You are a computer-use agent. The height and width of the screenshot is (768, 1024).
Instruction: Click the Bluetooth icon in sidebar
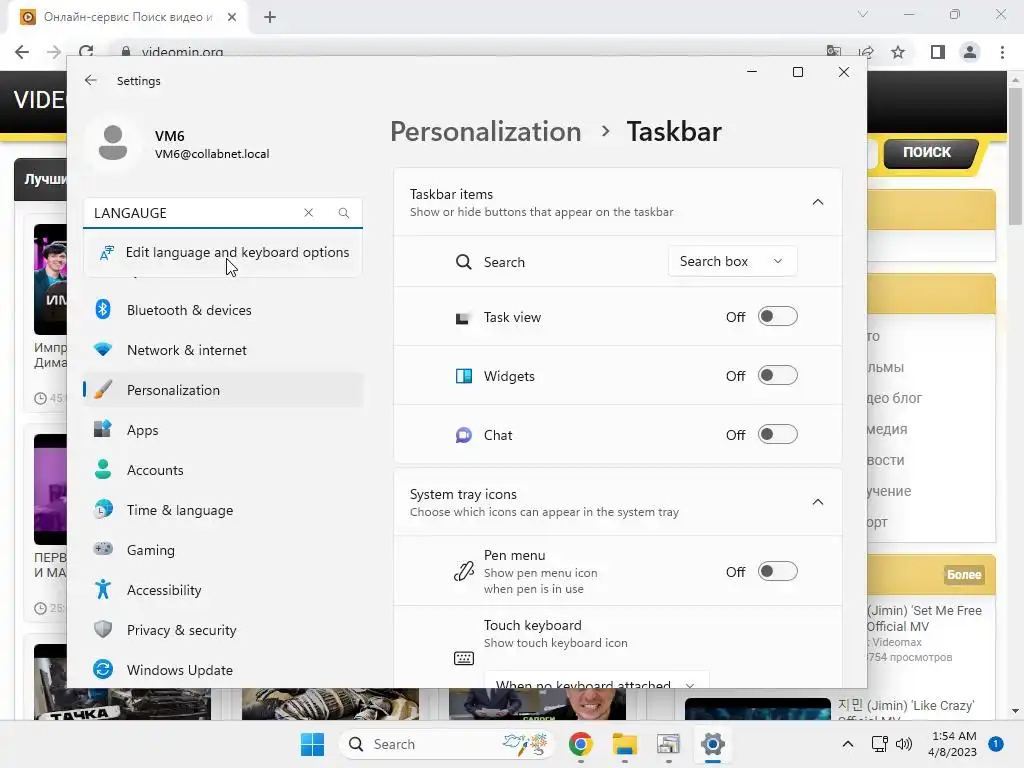(x=103, y=310)
